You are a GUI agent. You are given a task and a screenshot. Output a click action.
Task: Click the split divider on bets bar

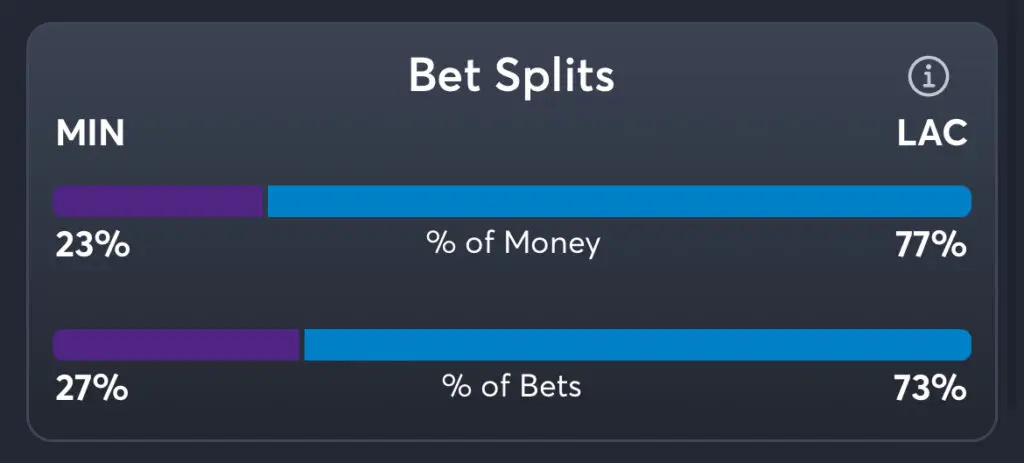pos(302,345)
